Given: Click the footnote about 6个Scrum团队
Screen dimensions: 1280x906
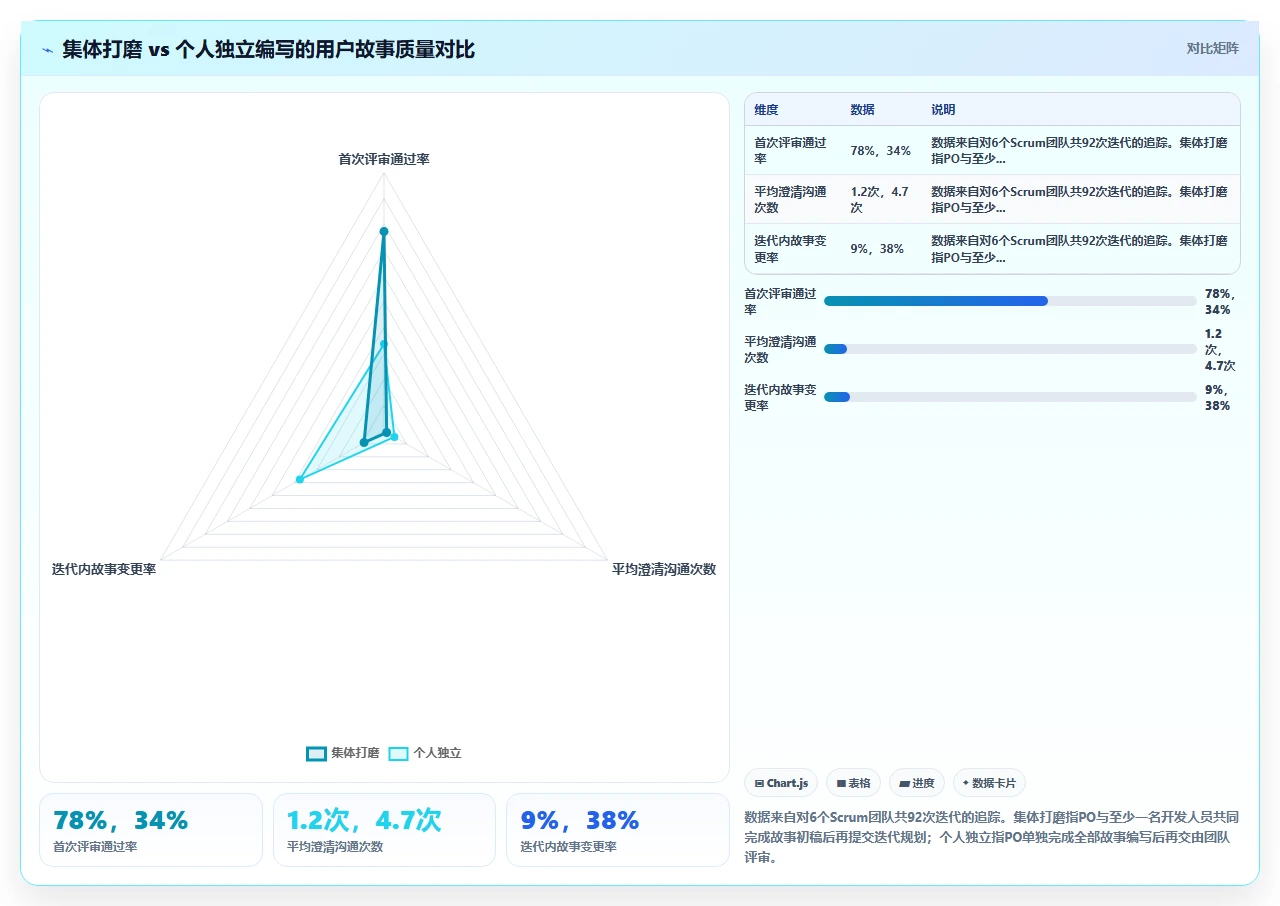Looking at the screenshot, I should [992, 837].
